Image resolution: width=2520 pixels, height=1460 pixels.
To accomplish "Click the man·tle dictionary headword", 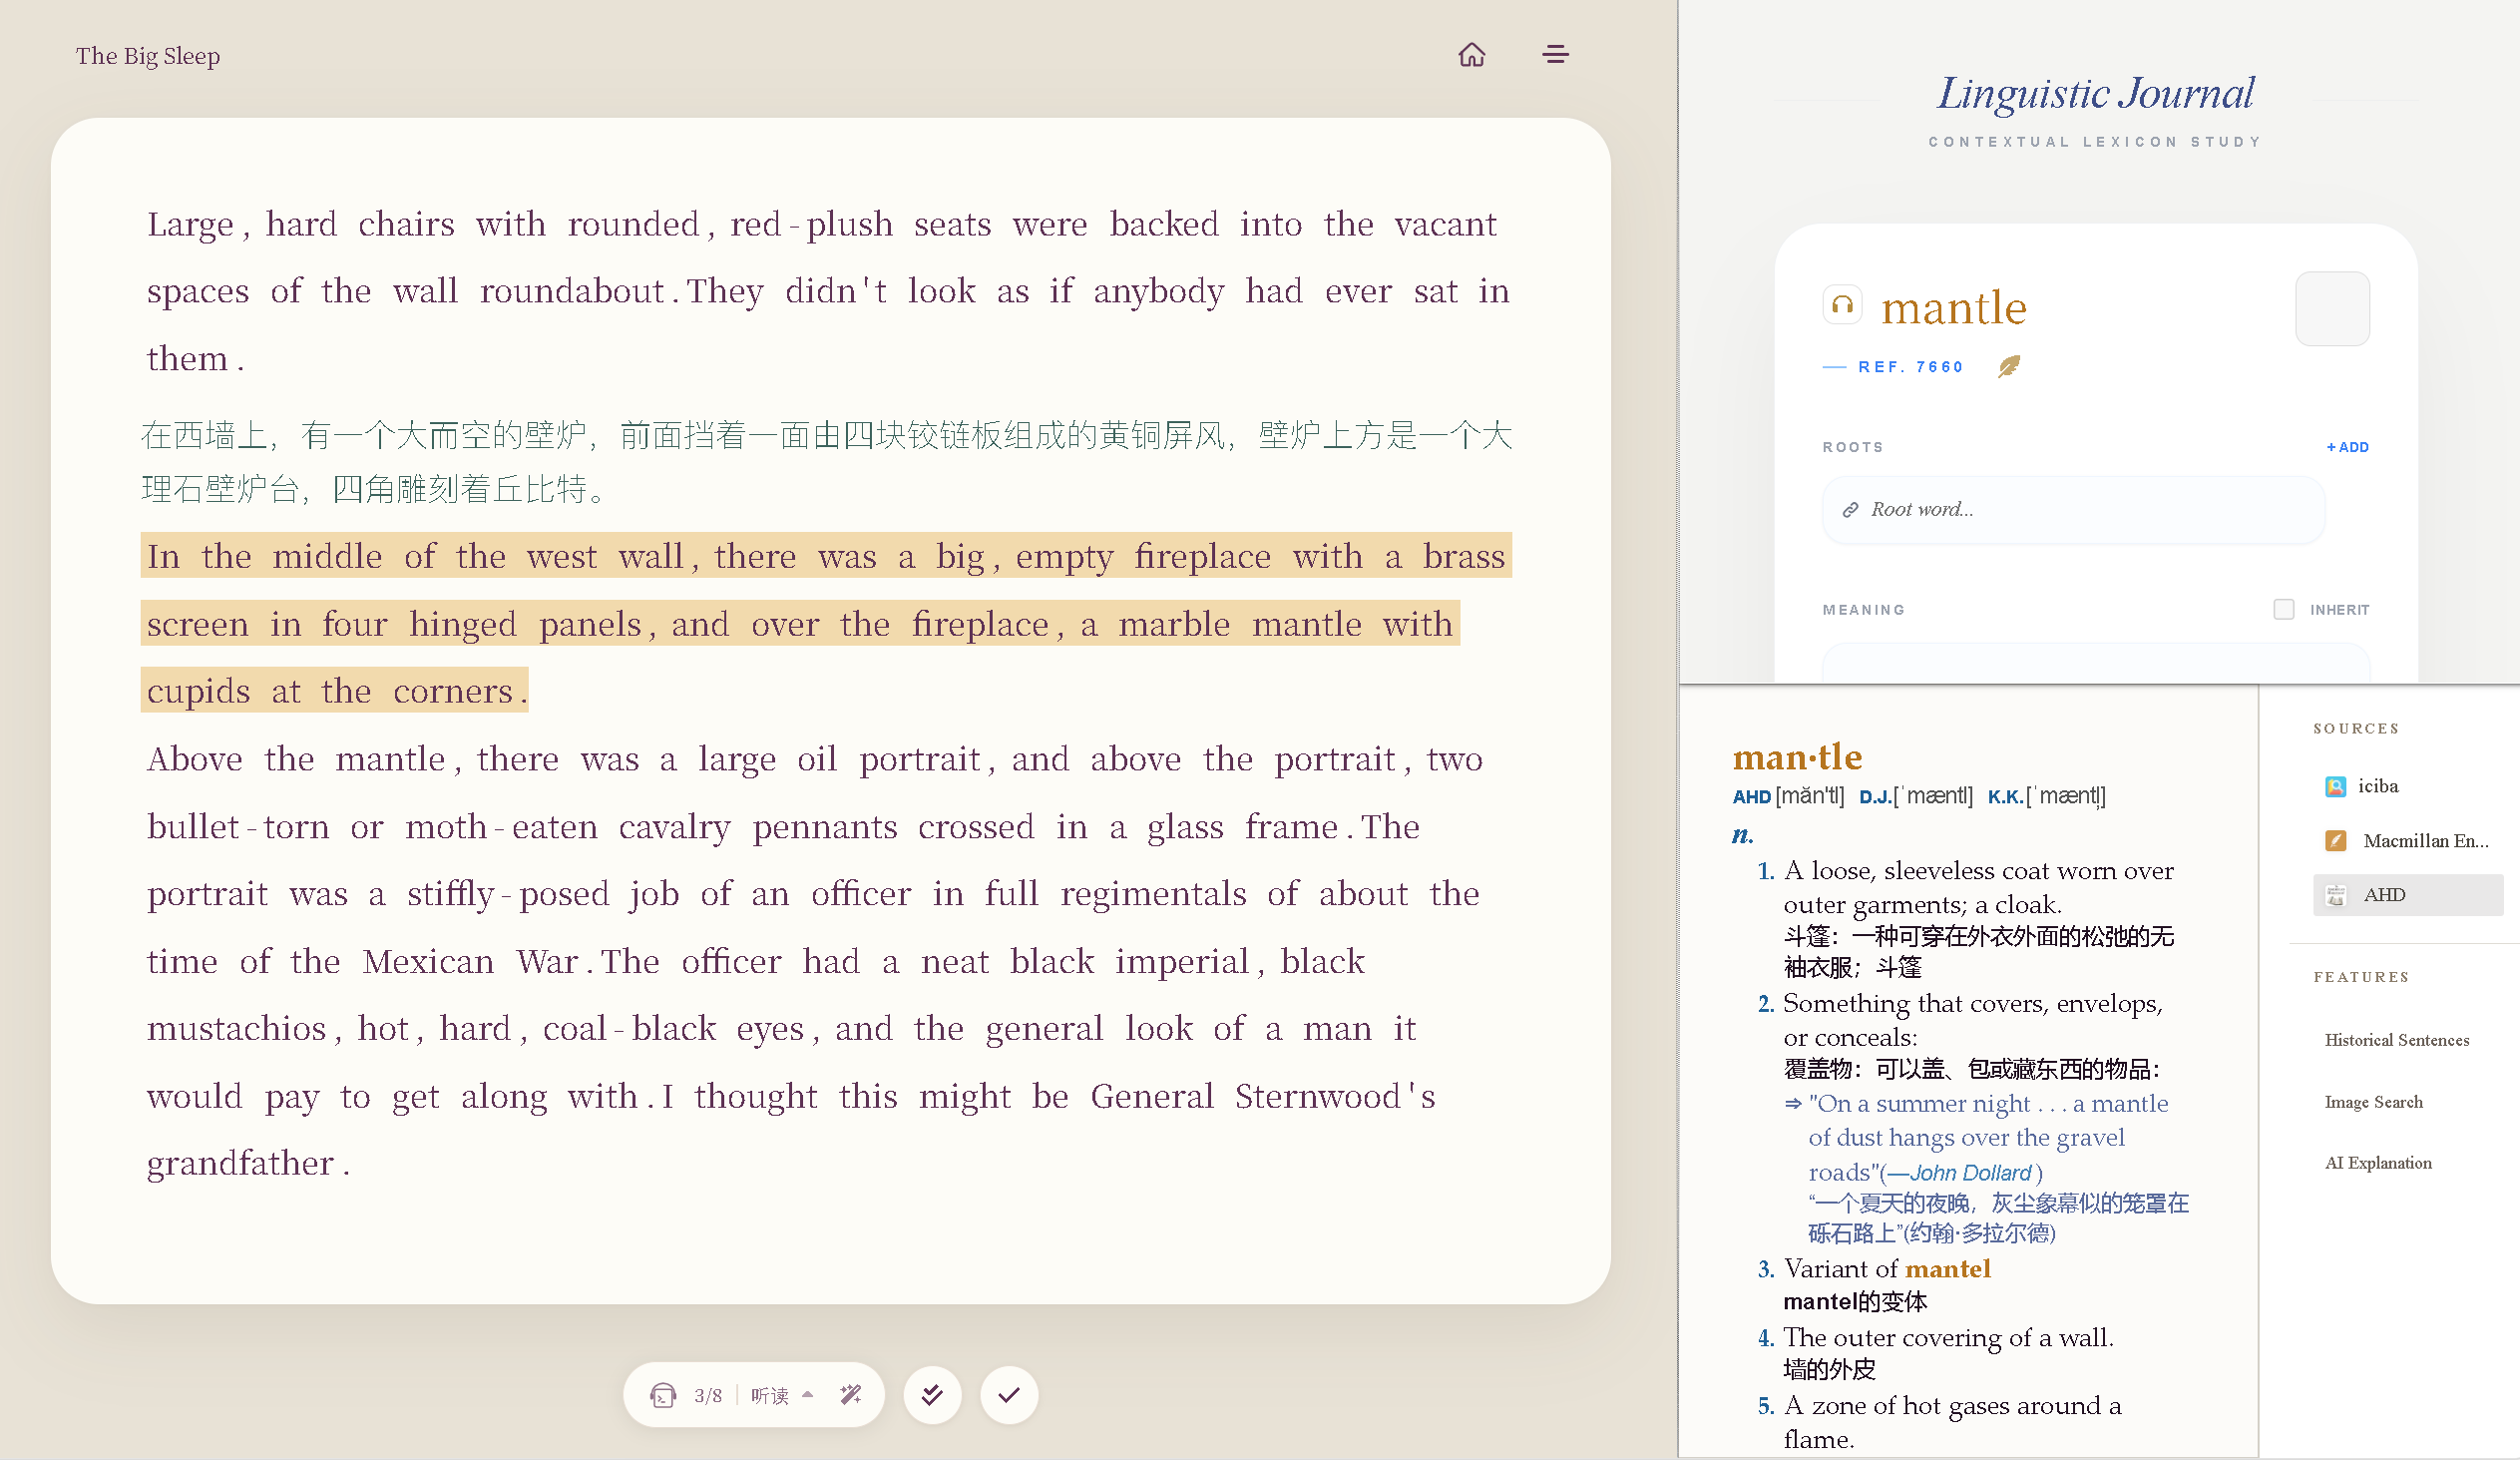I will [x=1796, y=757].
